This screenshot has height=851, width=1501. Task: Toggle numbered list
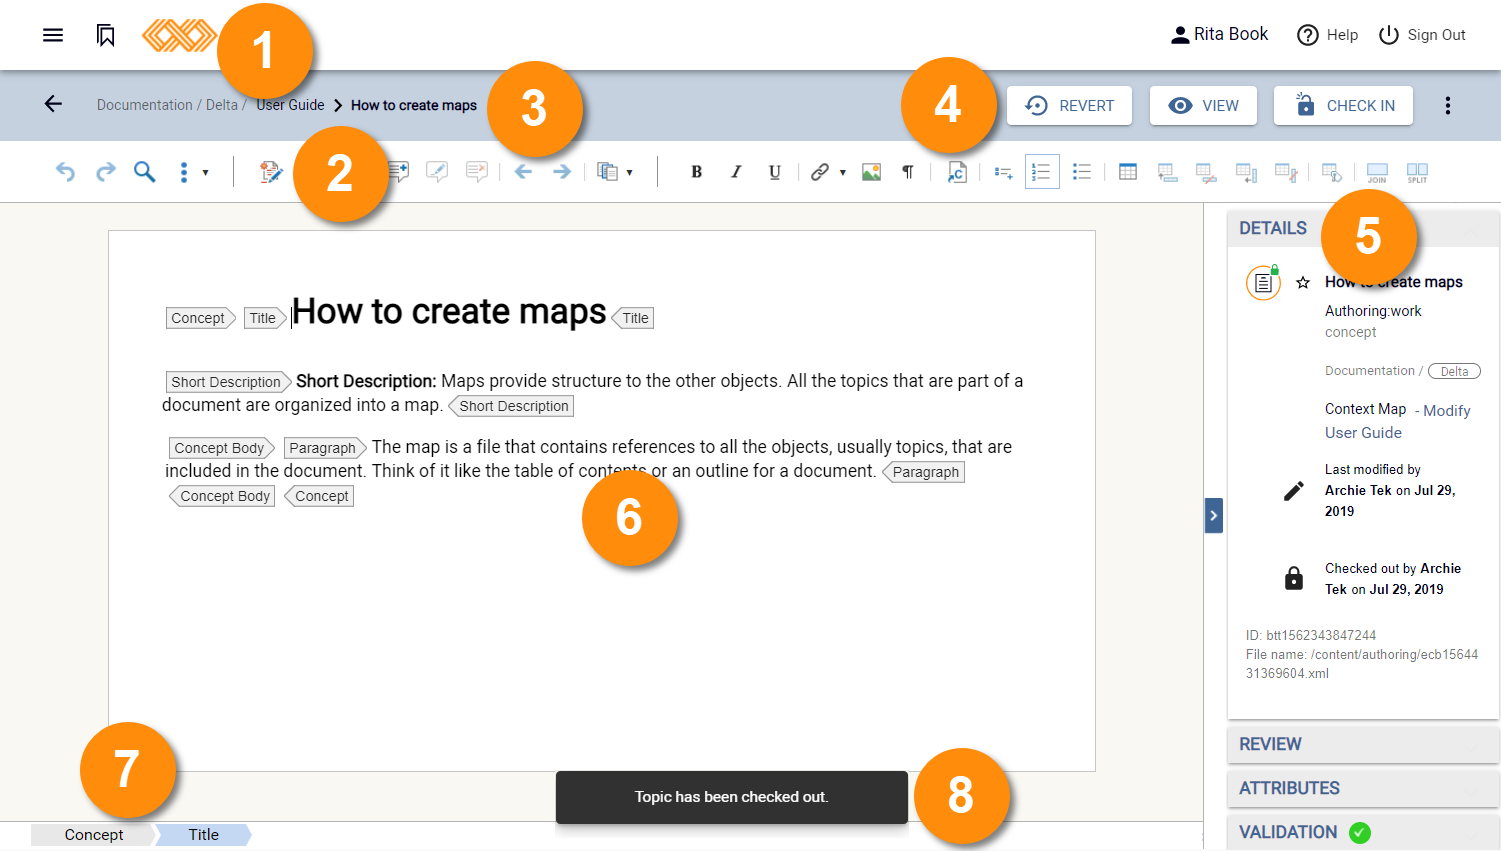[x=1042, y=172]
